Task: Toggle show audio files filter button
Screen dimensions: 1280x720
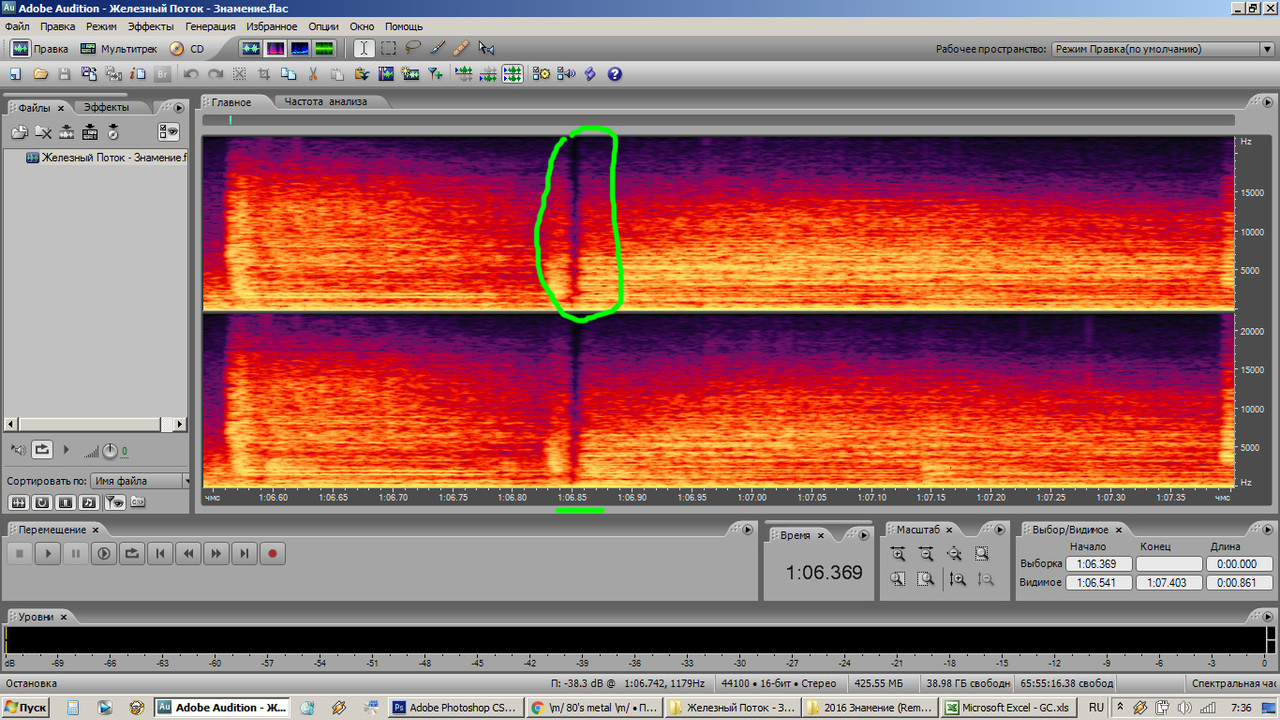Action: (19, 502)
